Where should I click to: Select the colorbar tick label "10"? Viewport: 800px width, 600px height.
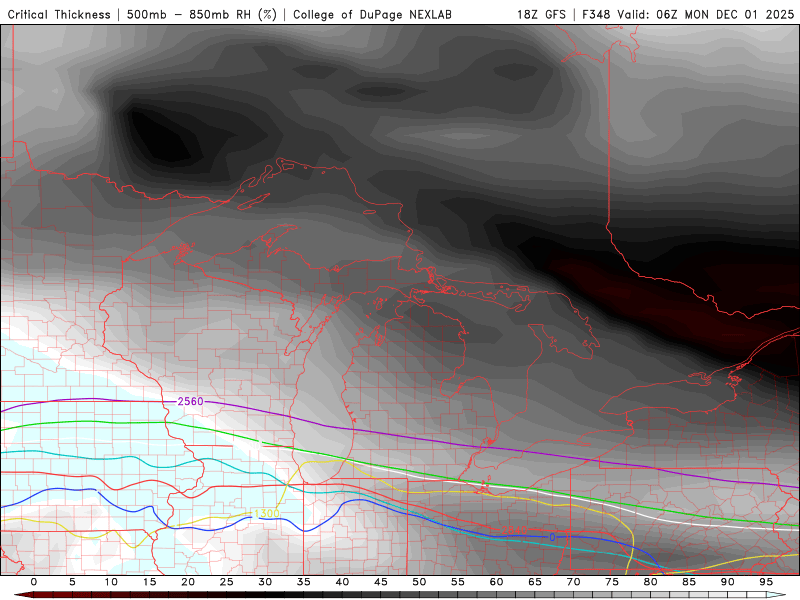click(x=111, y=582)
